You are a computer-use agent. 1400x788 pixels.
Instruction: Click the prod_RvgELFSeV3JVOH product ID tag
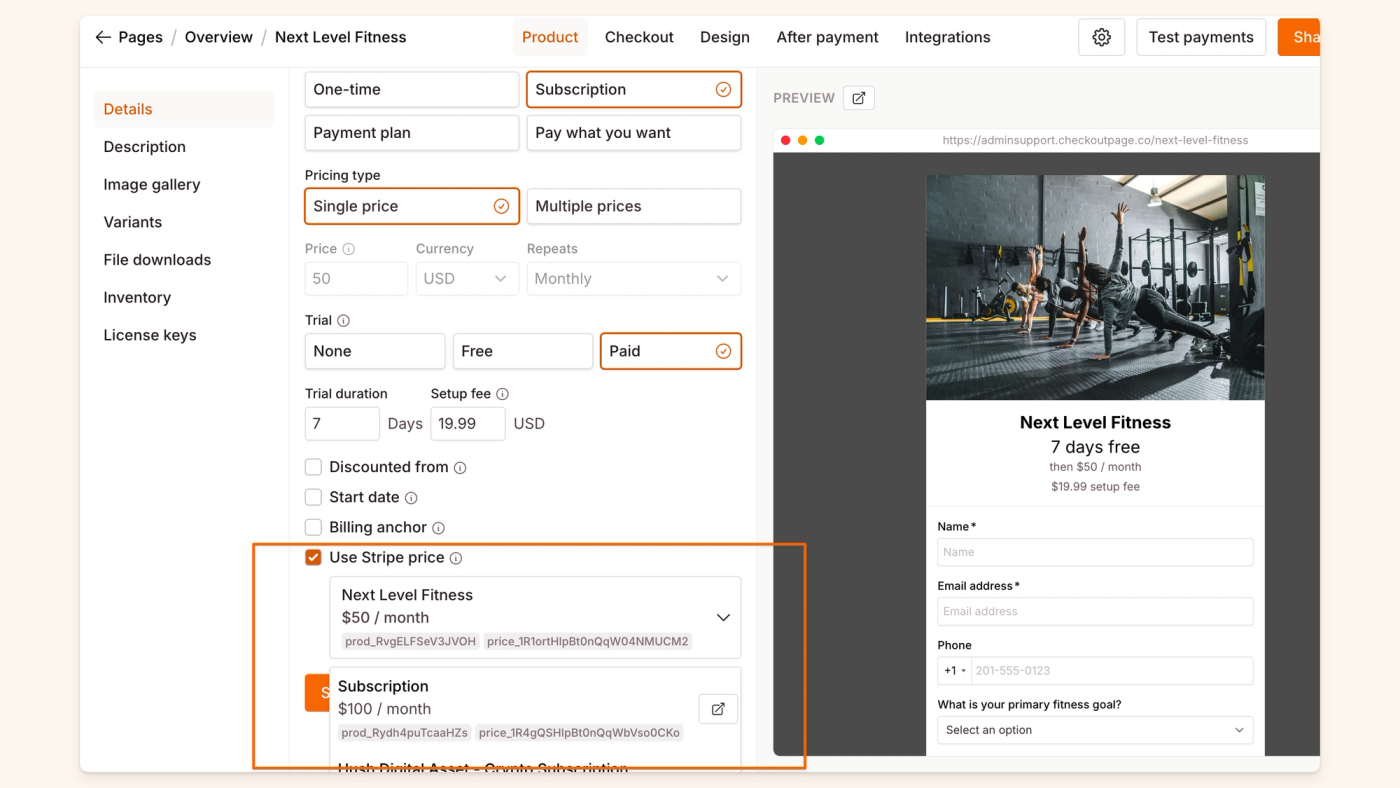[x=409, y=641]
